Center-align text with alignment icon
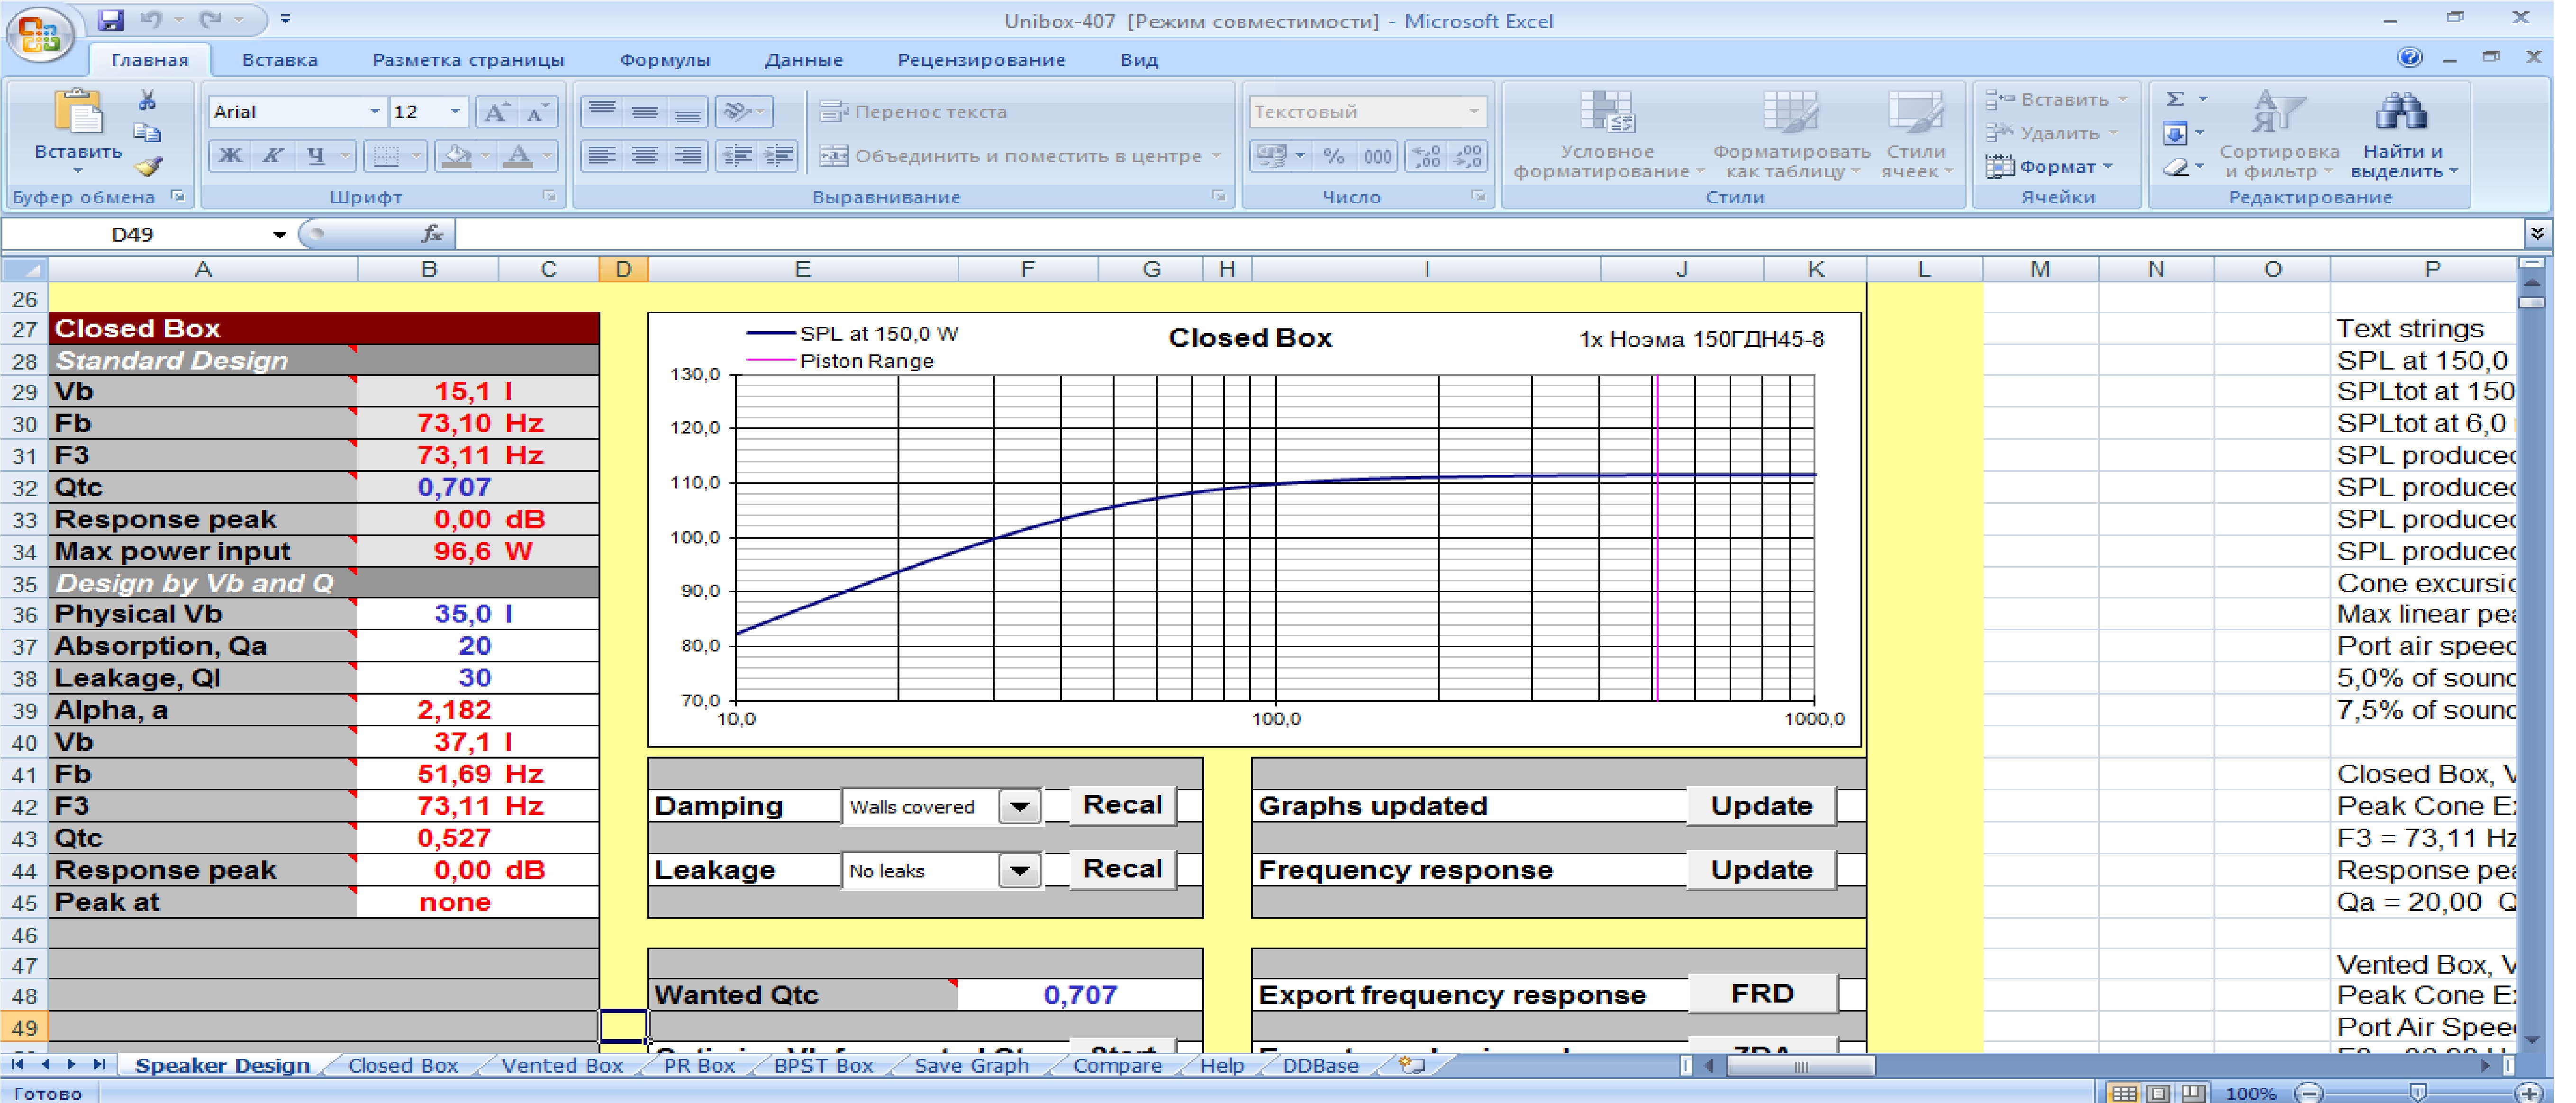 click(x=645, y=156)
